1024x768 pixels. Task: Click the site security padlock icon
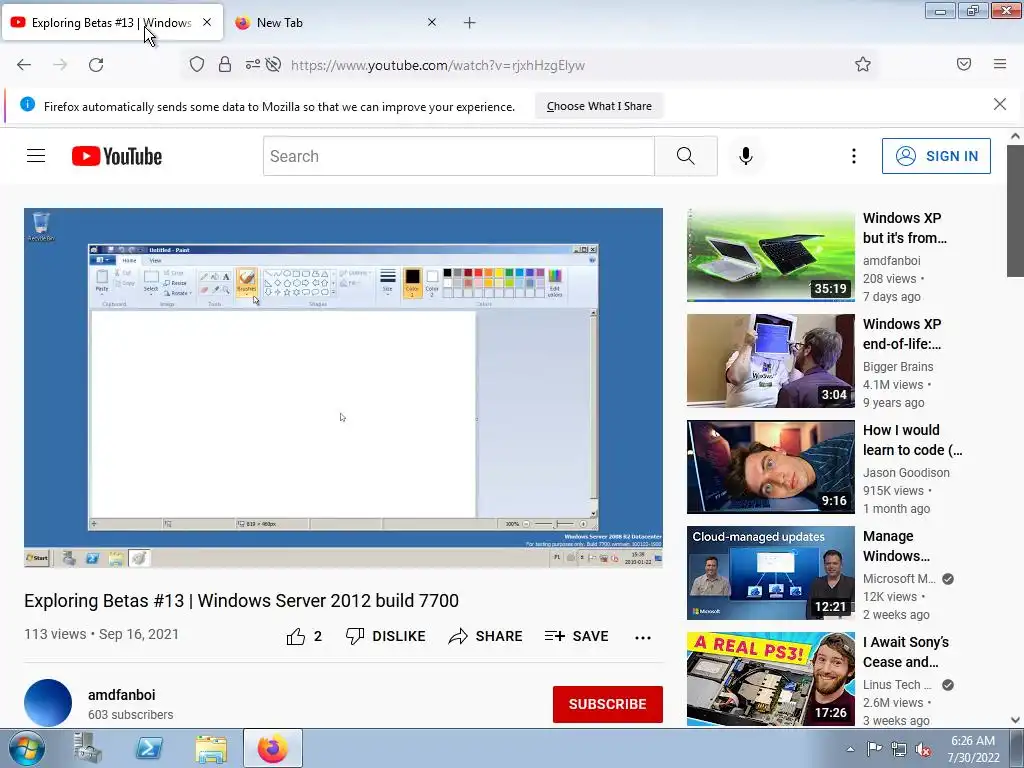pyautogui.click(x=225, y=64)
